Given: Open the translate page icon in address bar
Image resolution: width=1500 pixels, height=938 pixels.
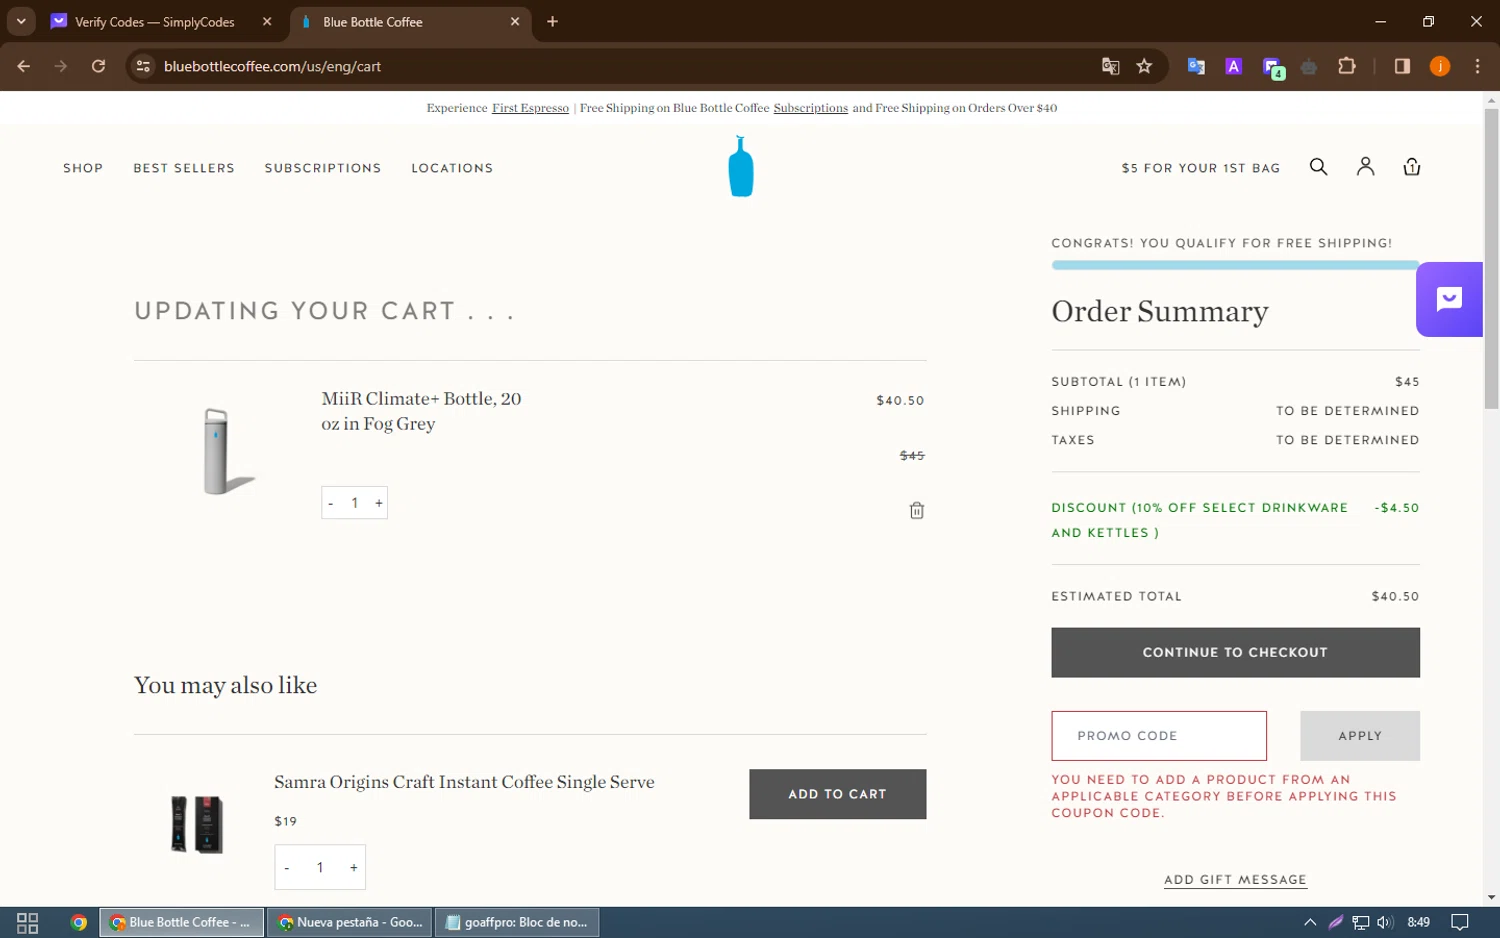Looking at the screenshot, I should (x=1110, y=66).
